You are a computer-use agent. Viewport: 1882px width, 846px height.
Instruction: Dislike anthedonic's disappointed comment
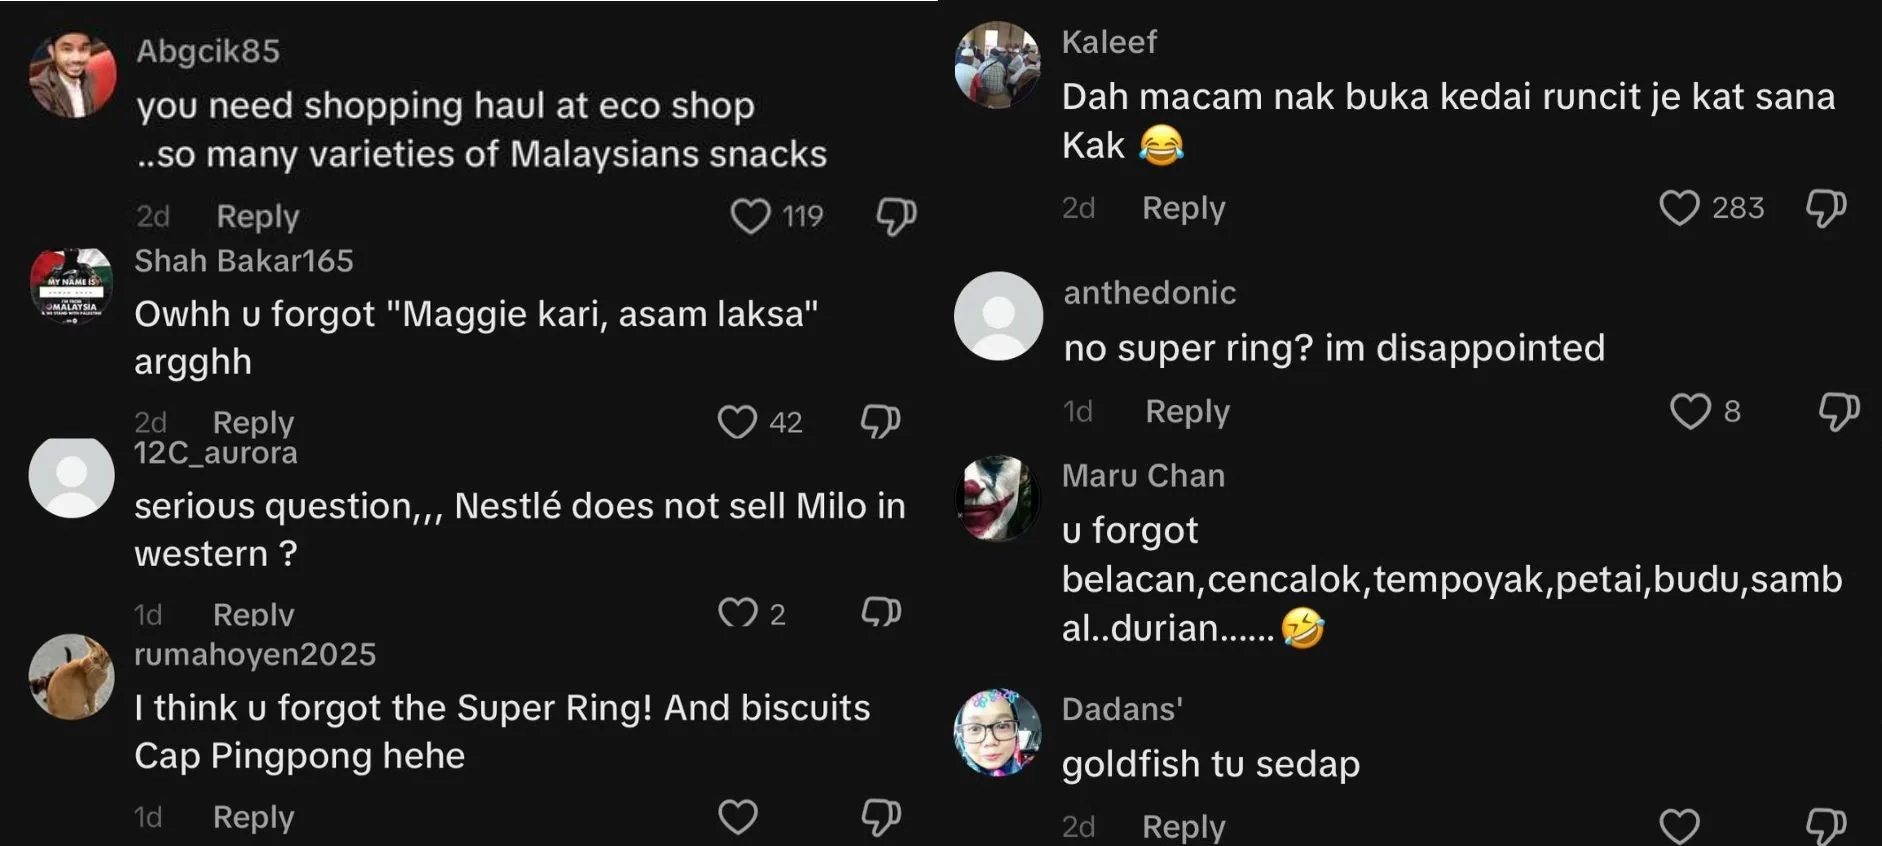(1838, 411)
